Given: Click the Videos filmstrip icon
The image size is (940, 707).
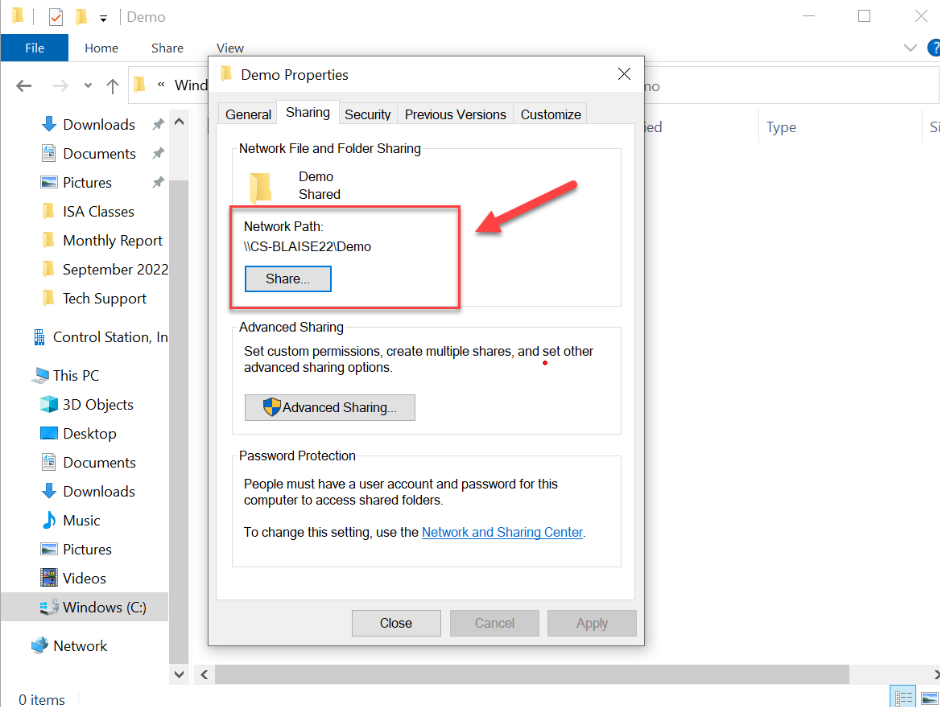Looking at the screenshot, I should click(49, 578).
